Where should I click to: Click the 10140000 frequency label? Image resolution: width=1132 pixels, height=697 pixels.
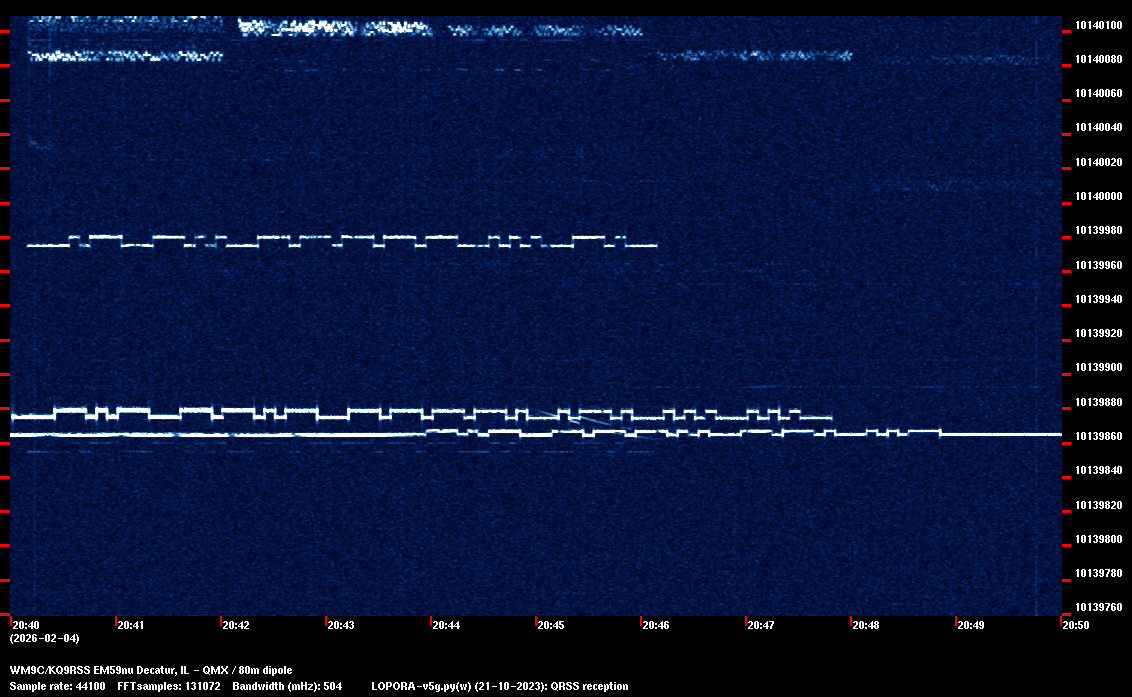1098,196
